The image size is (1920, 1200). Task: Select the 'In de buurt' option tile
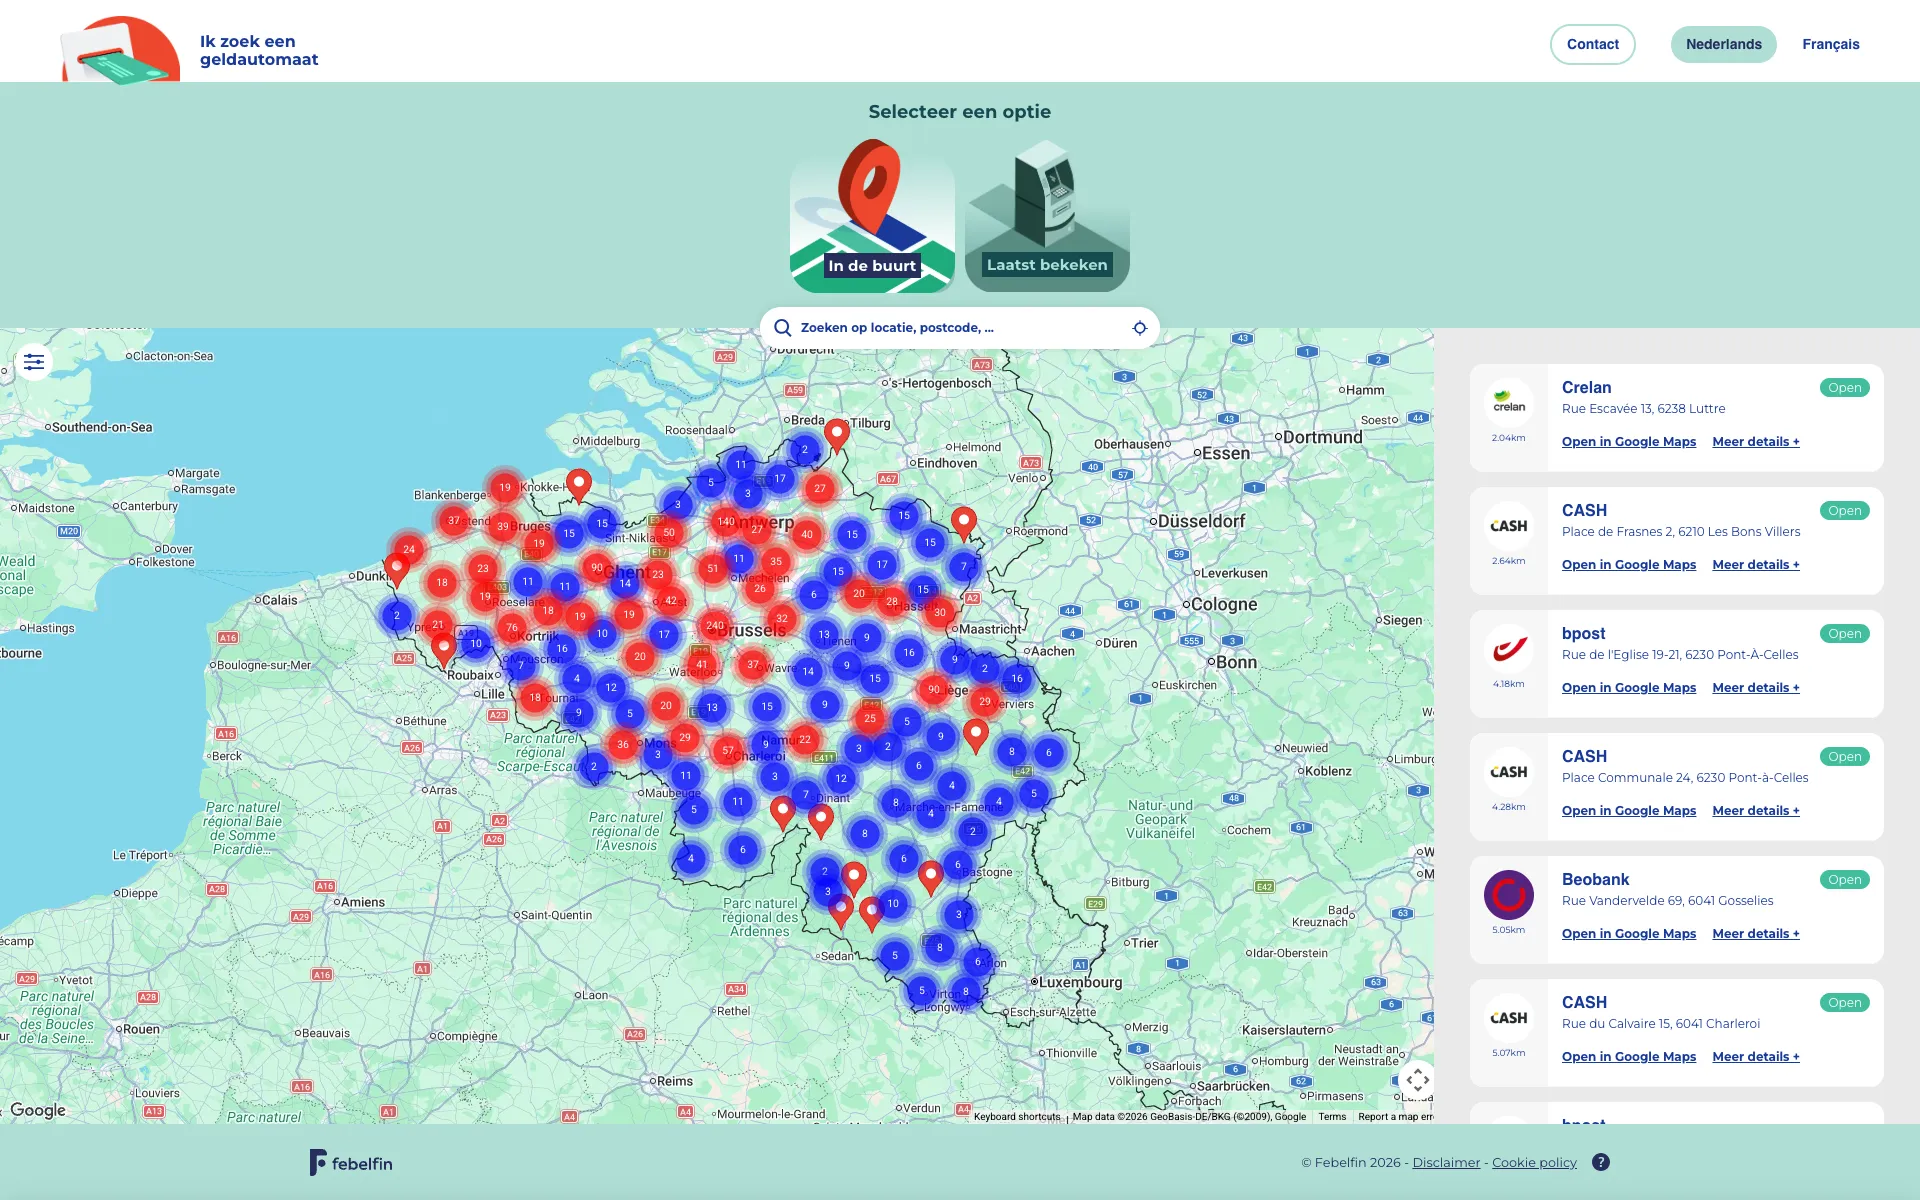(x=872, y=216)
